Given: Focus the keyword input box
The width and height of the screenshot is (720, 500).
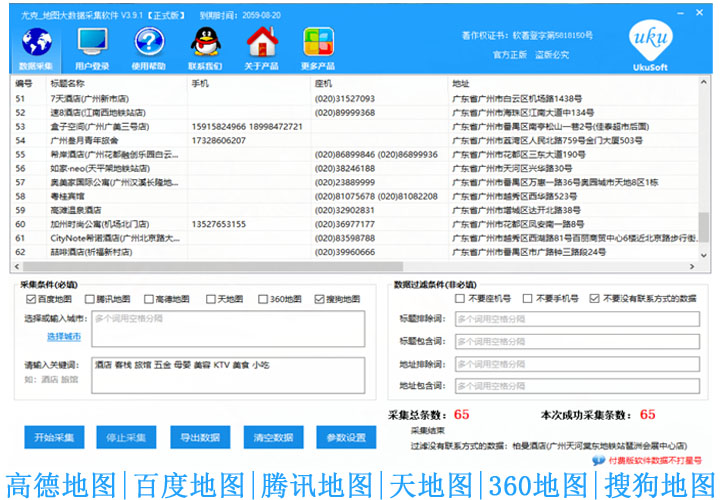Looking at the screenshot, I should pos(228,376).
